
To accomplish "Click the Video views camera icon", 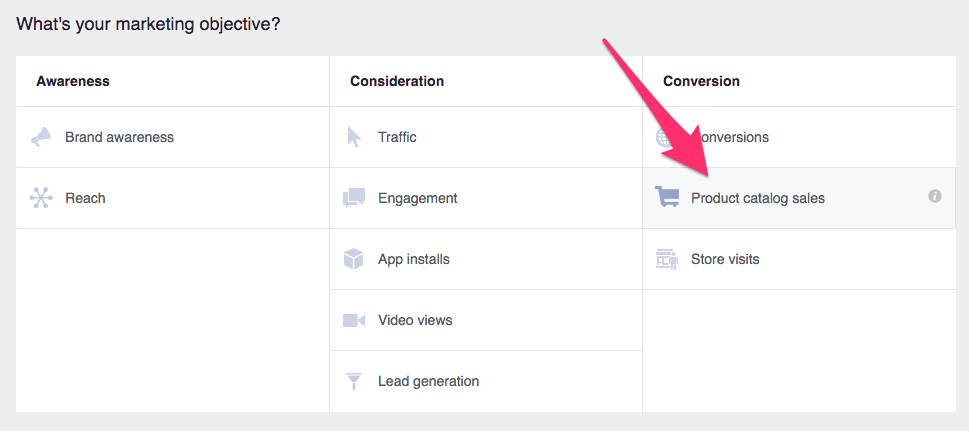I will (x=354, y=320).
